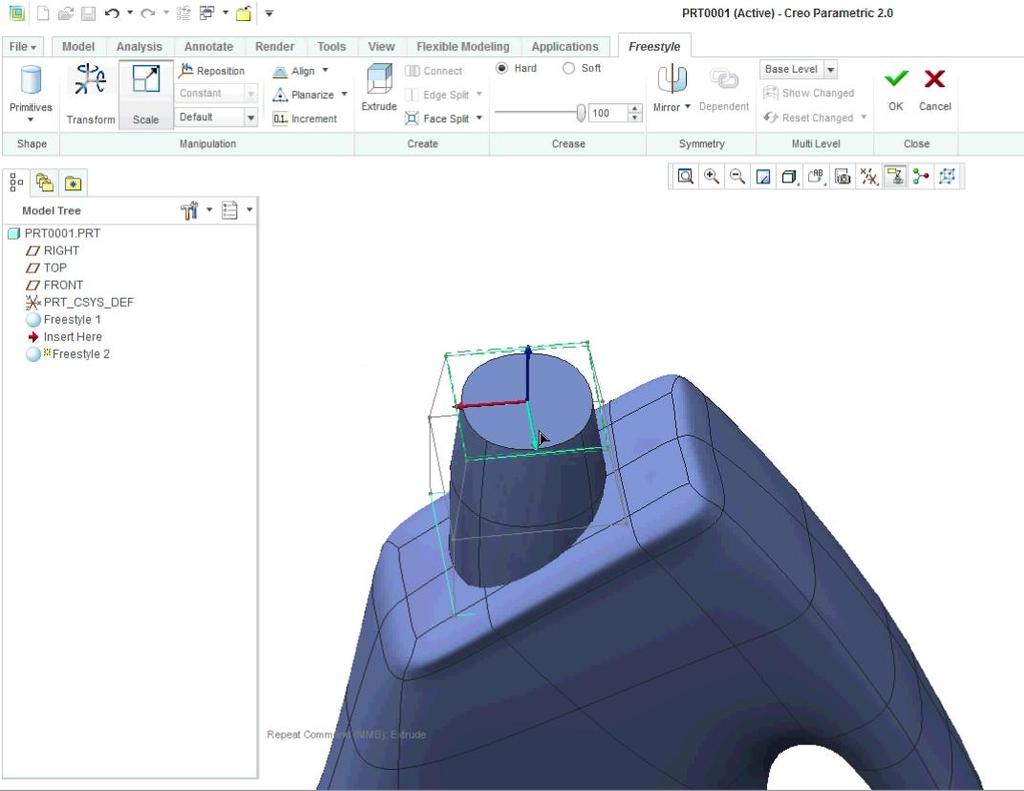Image resolution: width=1024 pixels, height=791 pixels.
Task: Select the Freestyle ribbon tab
Action: (x=654, y=46)
